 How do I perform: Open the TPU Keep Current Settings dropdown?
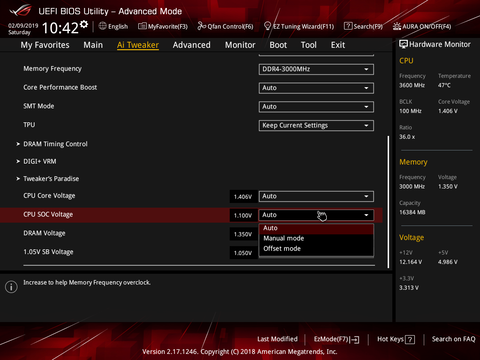tap(316, 125)
